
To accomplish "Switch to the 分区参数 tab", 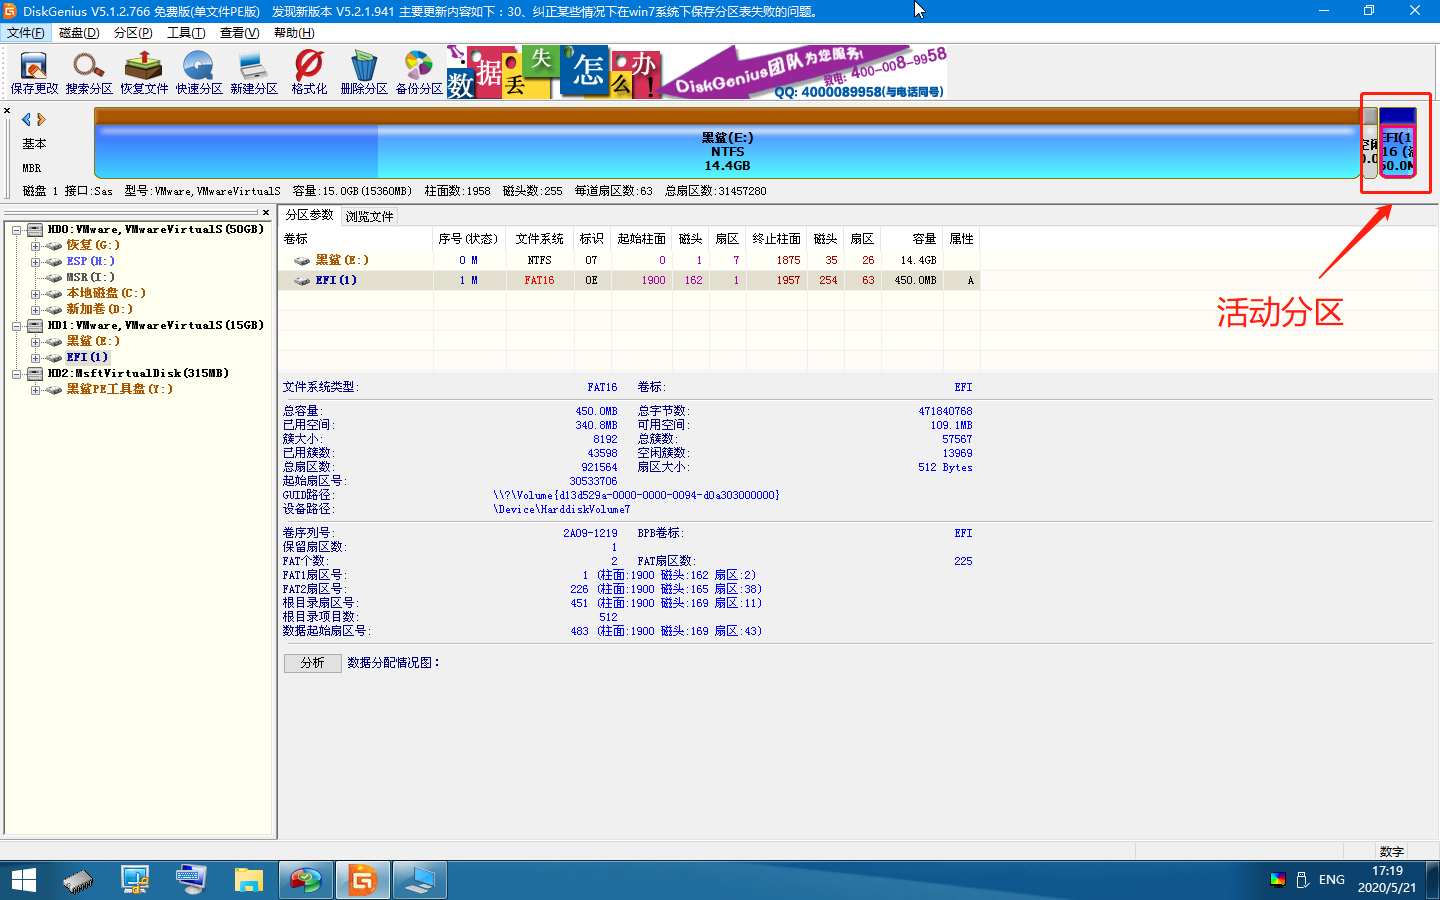I will (x=309, y=215).
